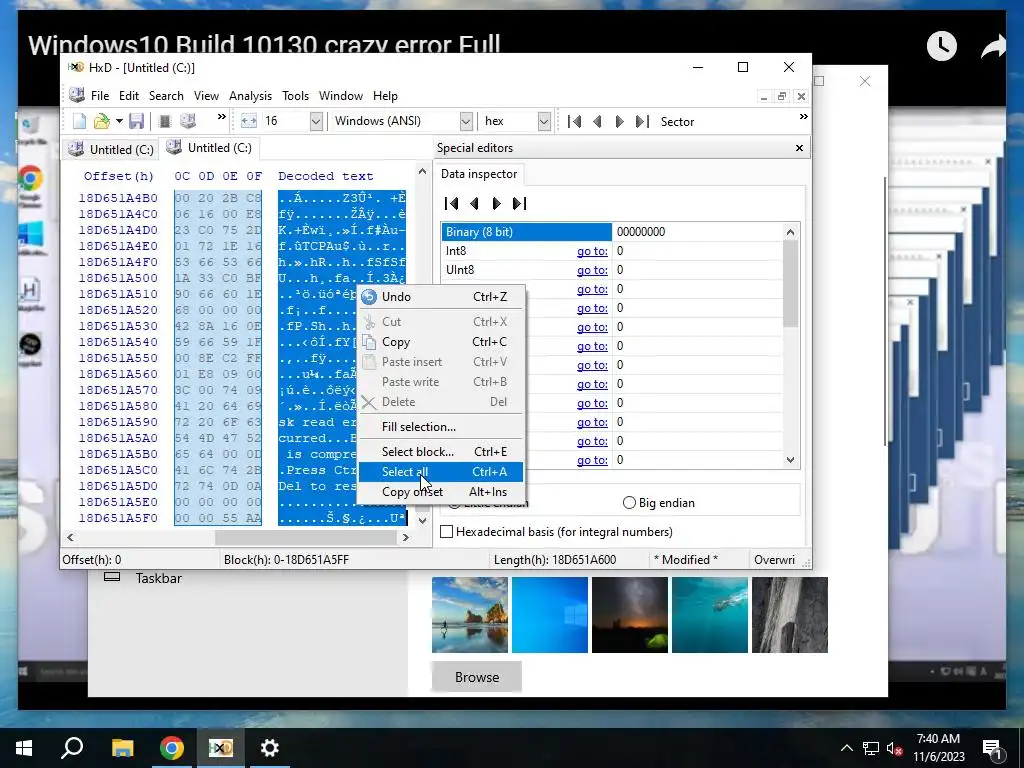This screenshot has height=768, width=1024.
Task: Go to next byte in Data inspector
Action: tap(496, 204)
